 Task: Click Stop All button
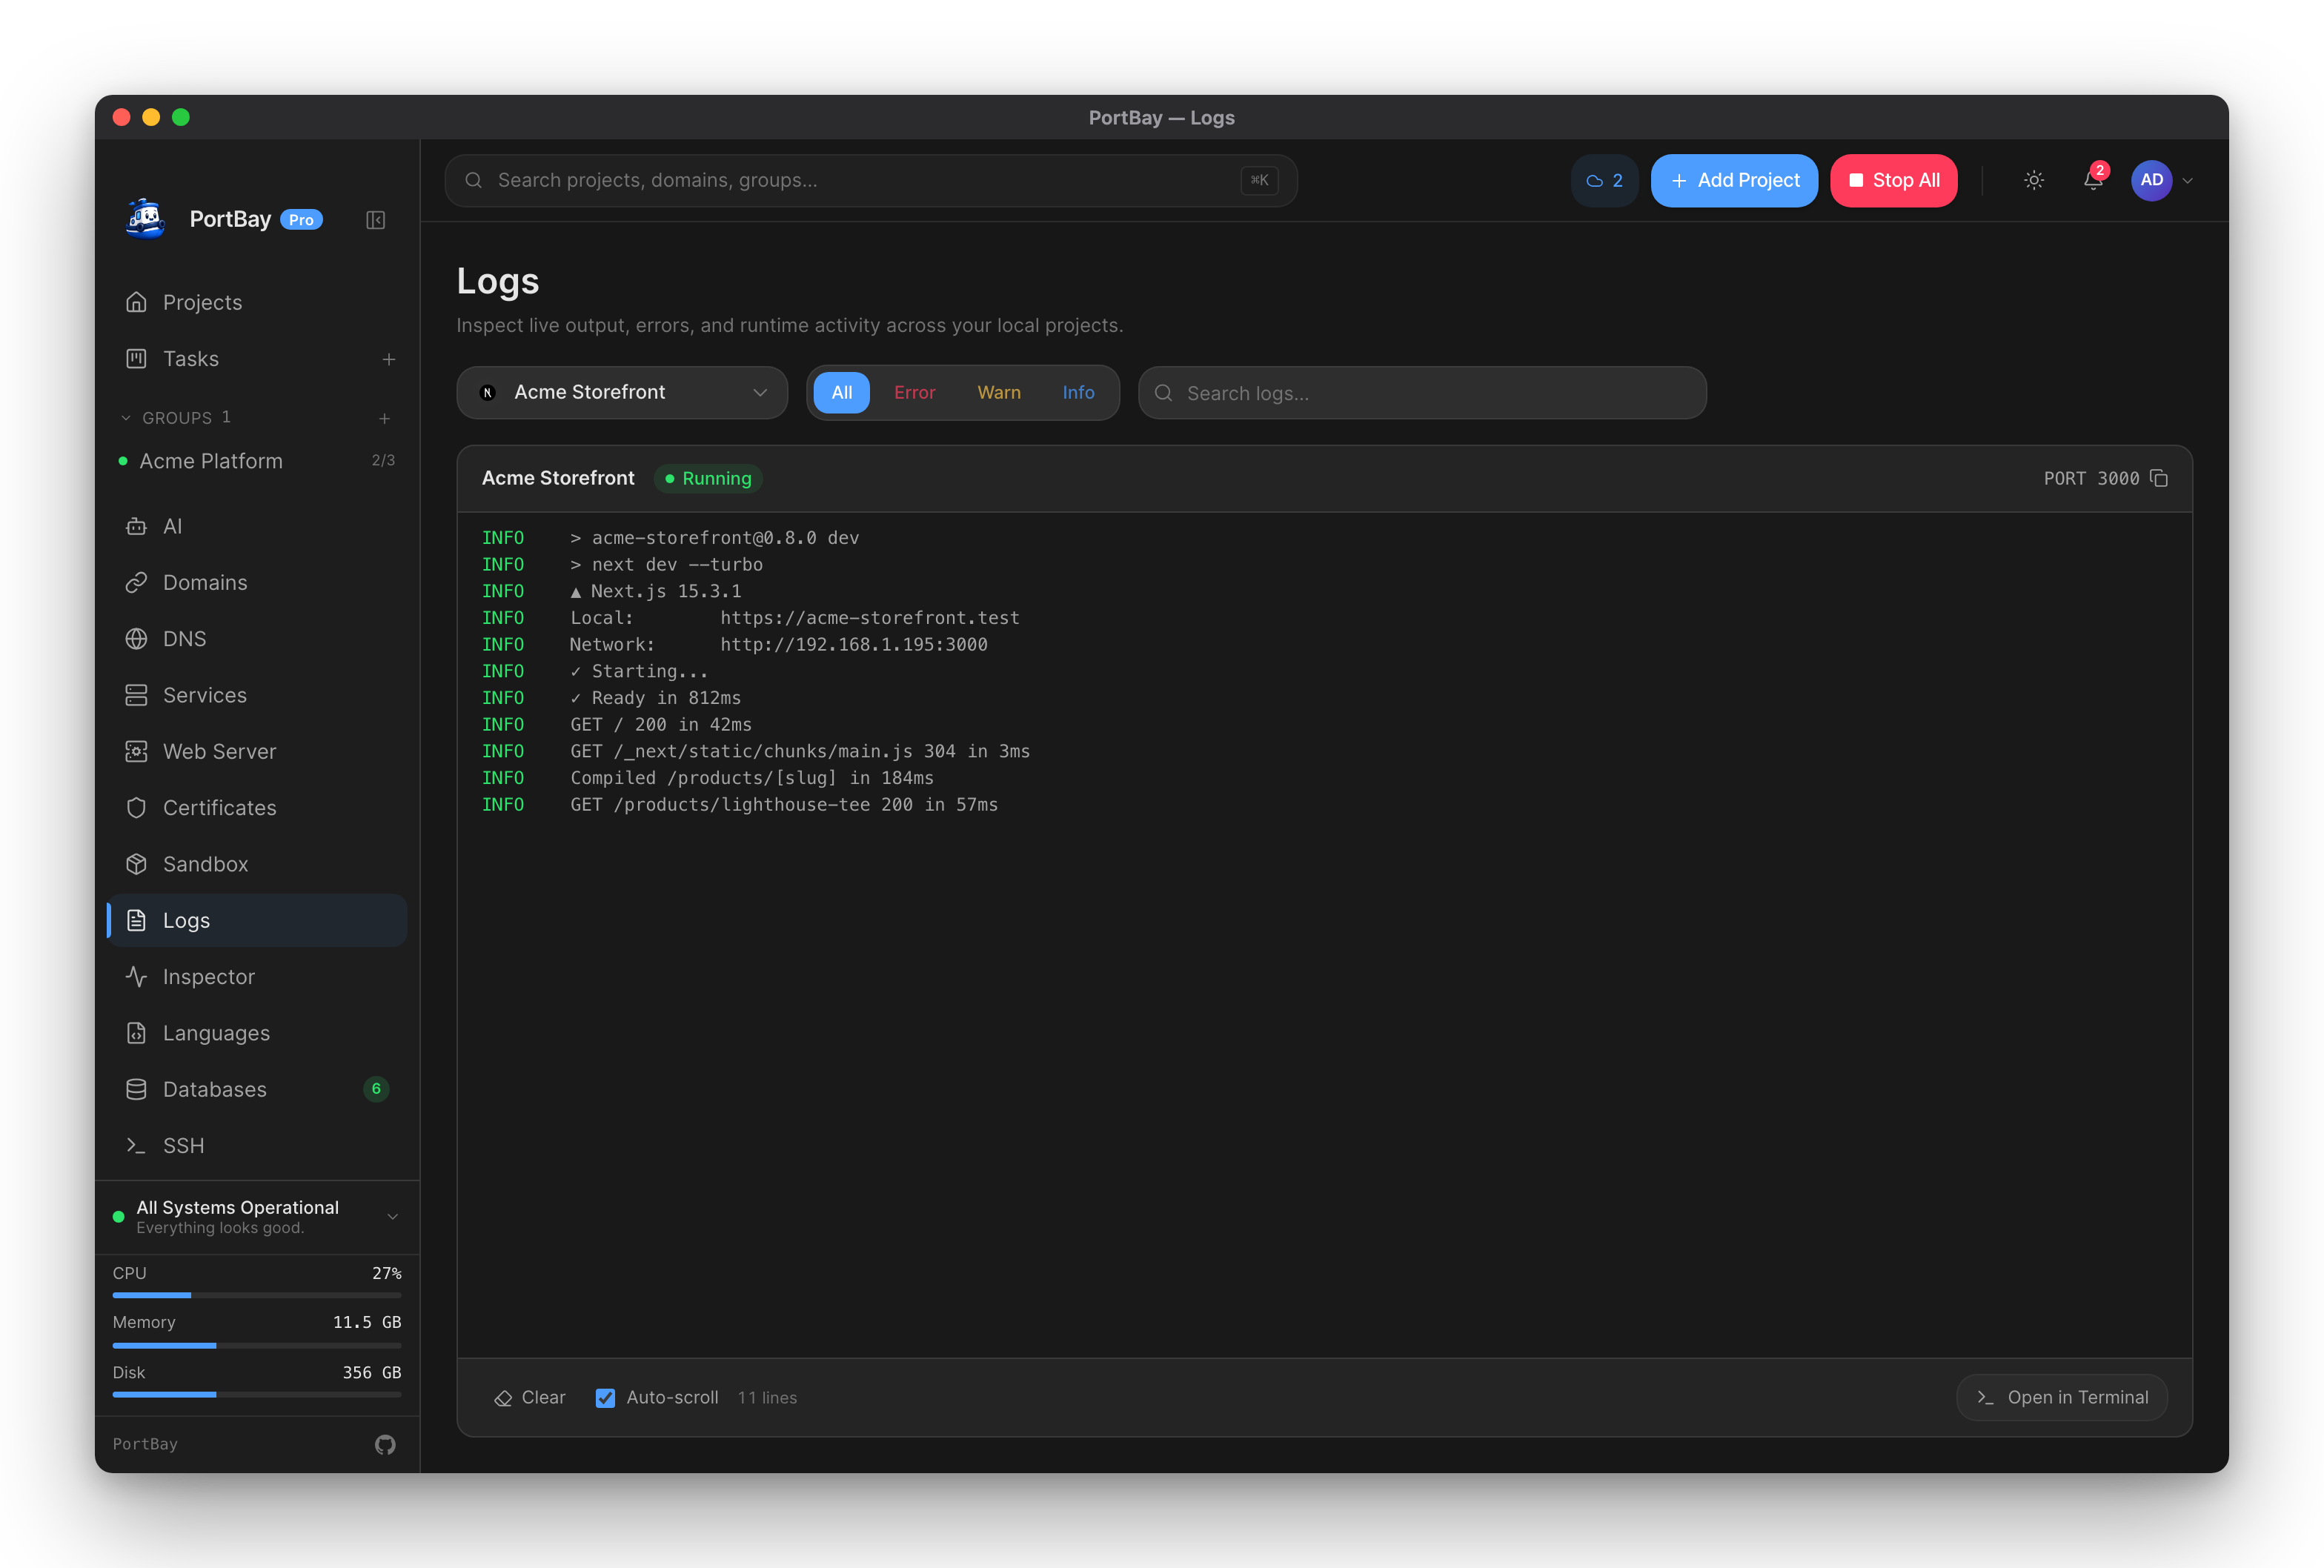[1894, 180]
